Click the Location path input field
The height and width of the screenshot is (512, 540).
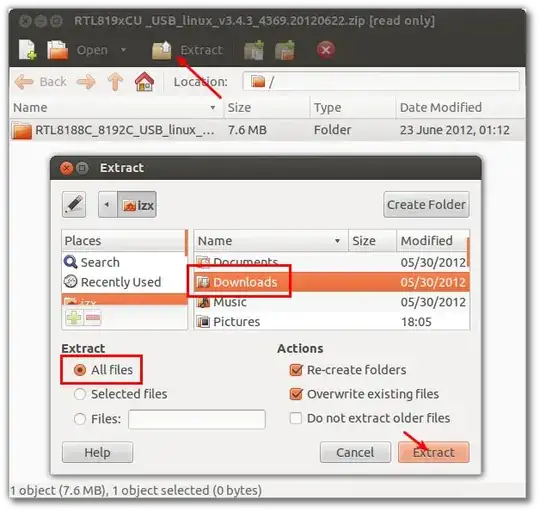coord(381,82)
